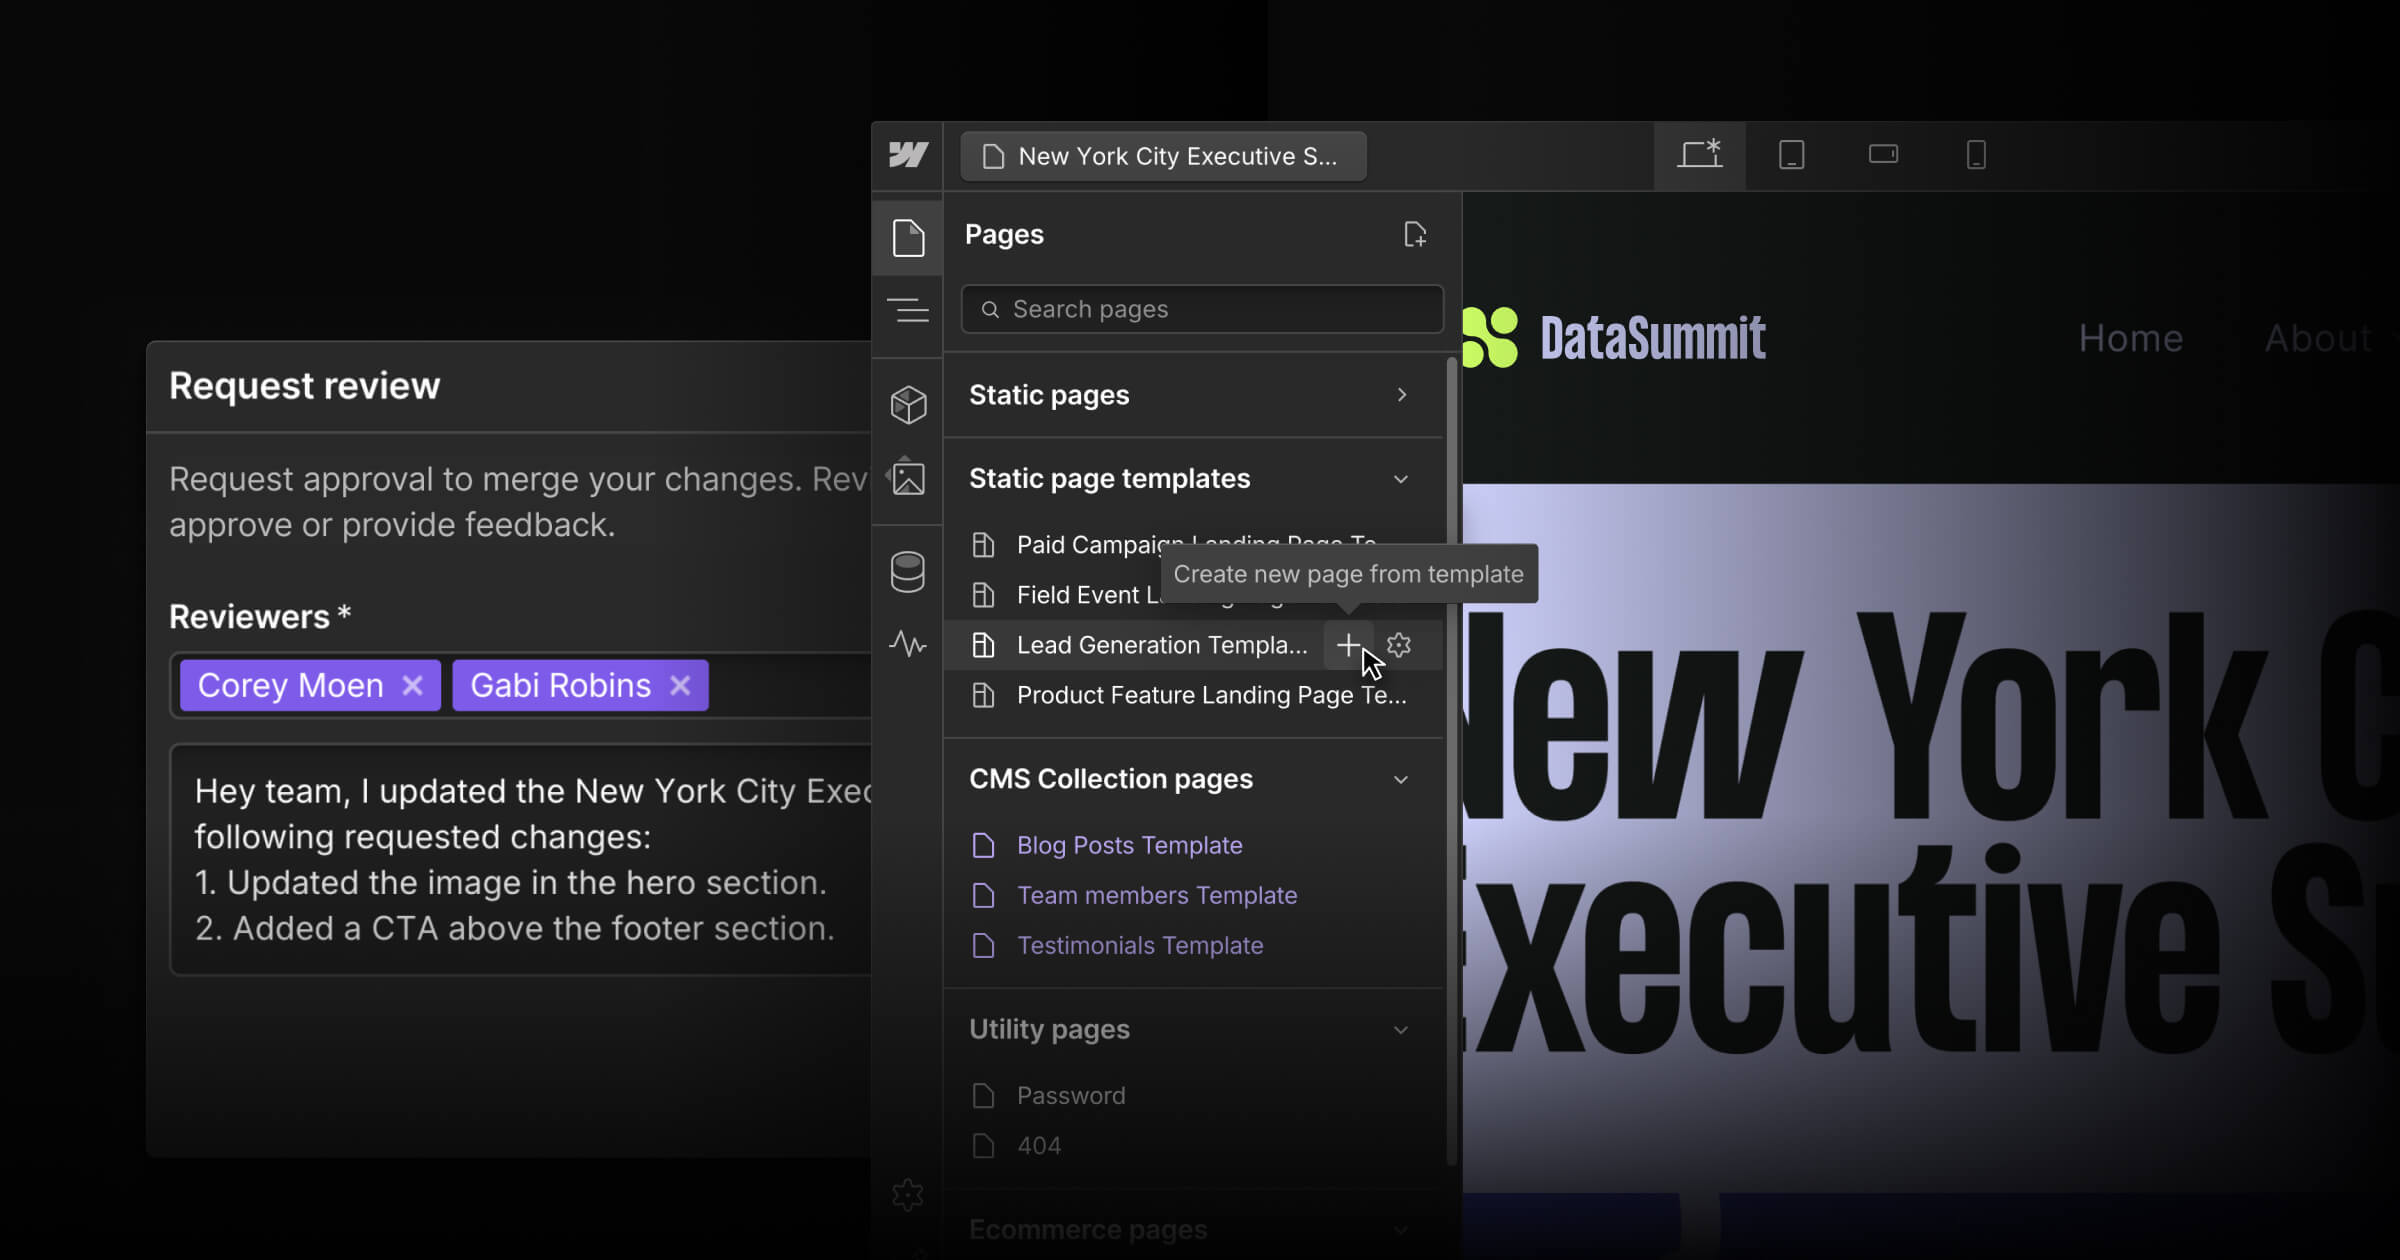This screenshot has width=2400, height=1260.
Task: Remove Corey Moen from reviewers
Action: [412, 686]
